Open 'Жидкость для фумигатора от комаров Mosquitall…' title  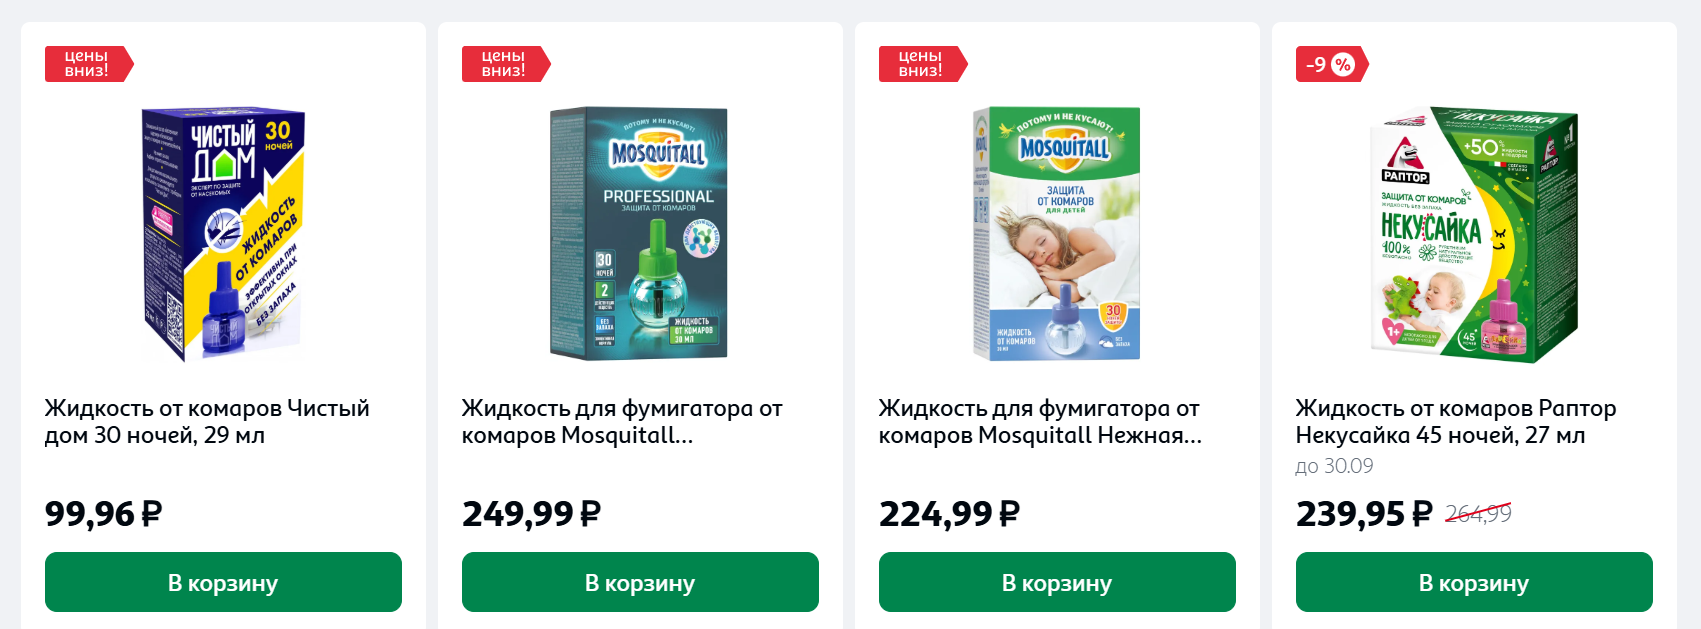(622, 422)
